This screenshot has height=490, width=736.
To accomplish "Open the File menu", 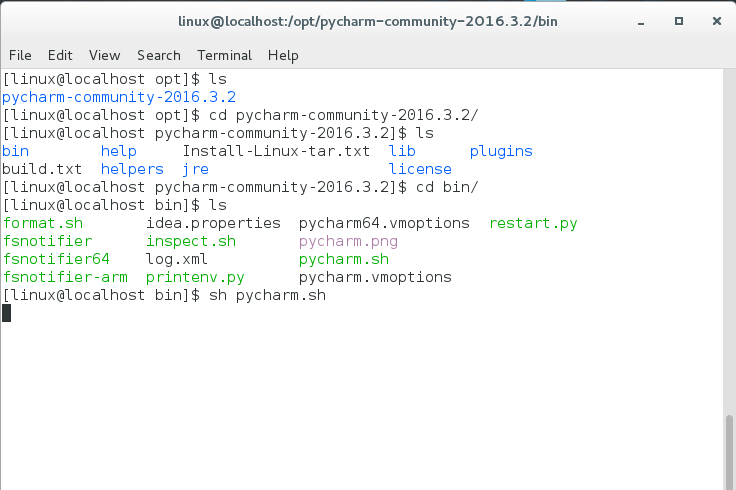I will pyautogui.click(x=20, y=55).
